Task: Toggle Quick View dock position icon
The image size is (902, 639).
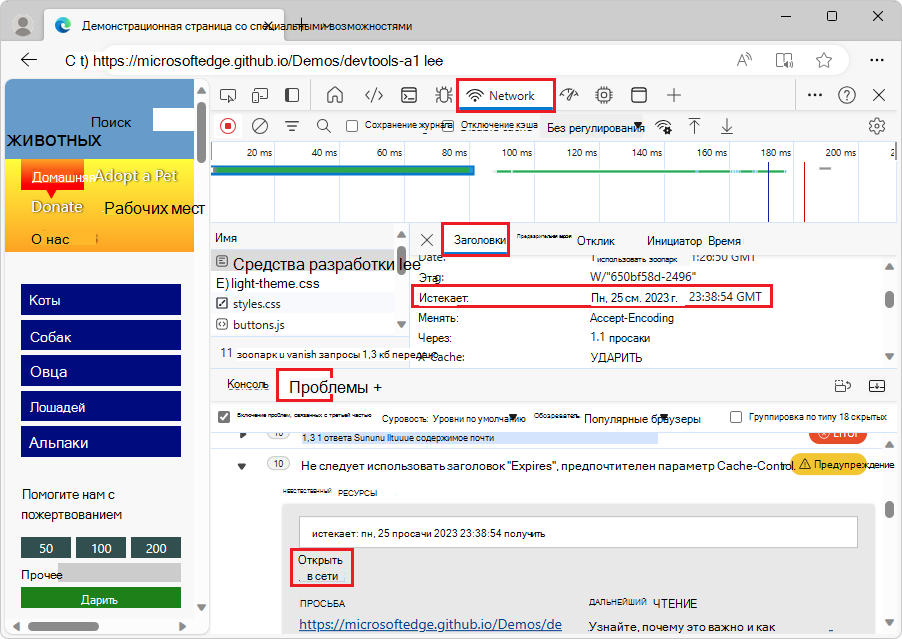Action: pos(843,386)
